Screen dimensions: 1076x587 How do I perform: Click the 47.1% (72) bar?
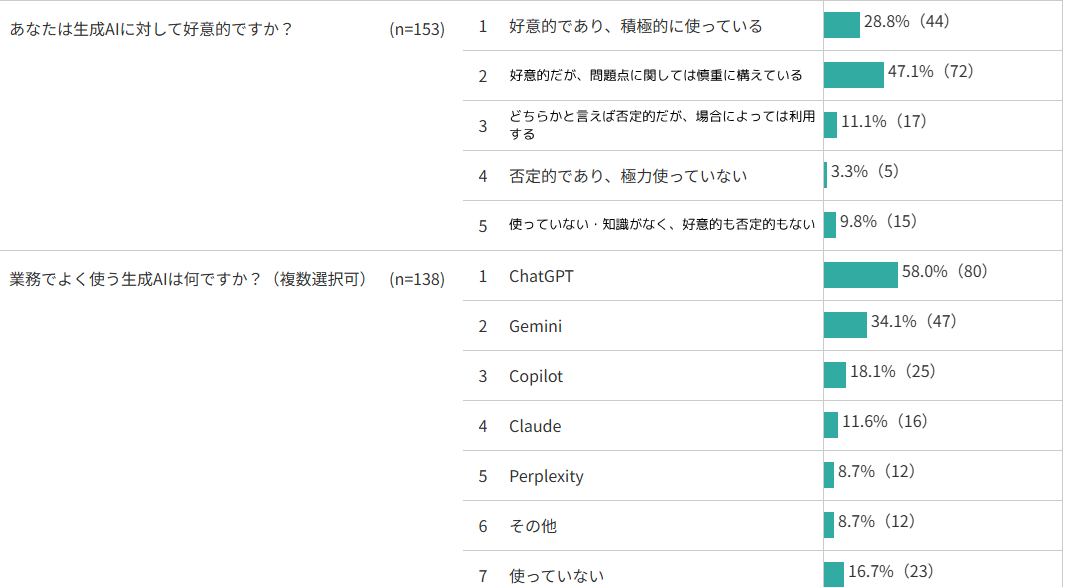point(854,75)
